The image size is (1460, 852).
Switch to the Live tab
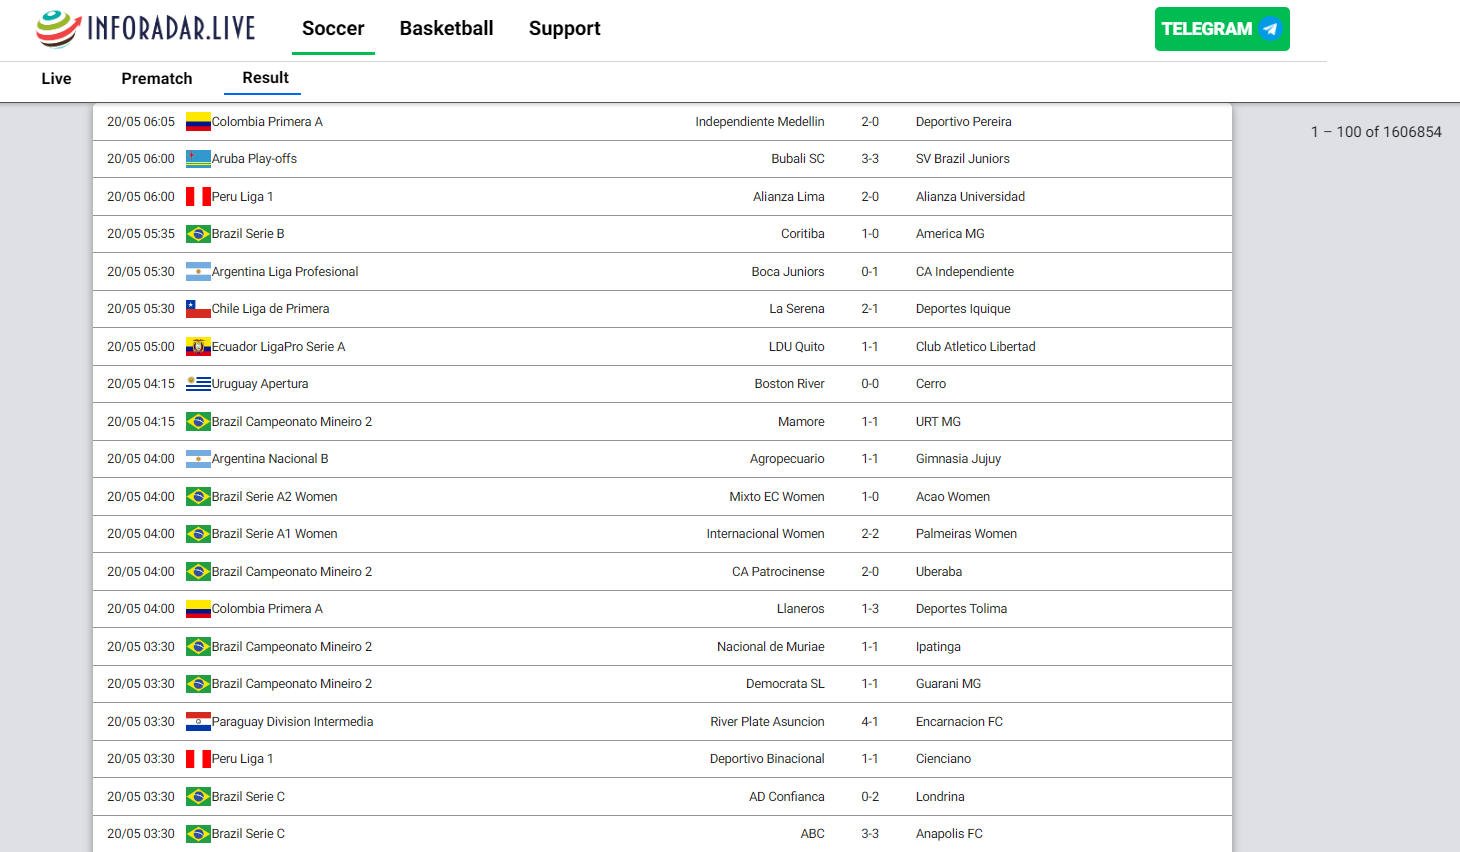(56, 78)
